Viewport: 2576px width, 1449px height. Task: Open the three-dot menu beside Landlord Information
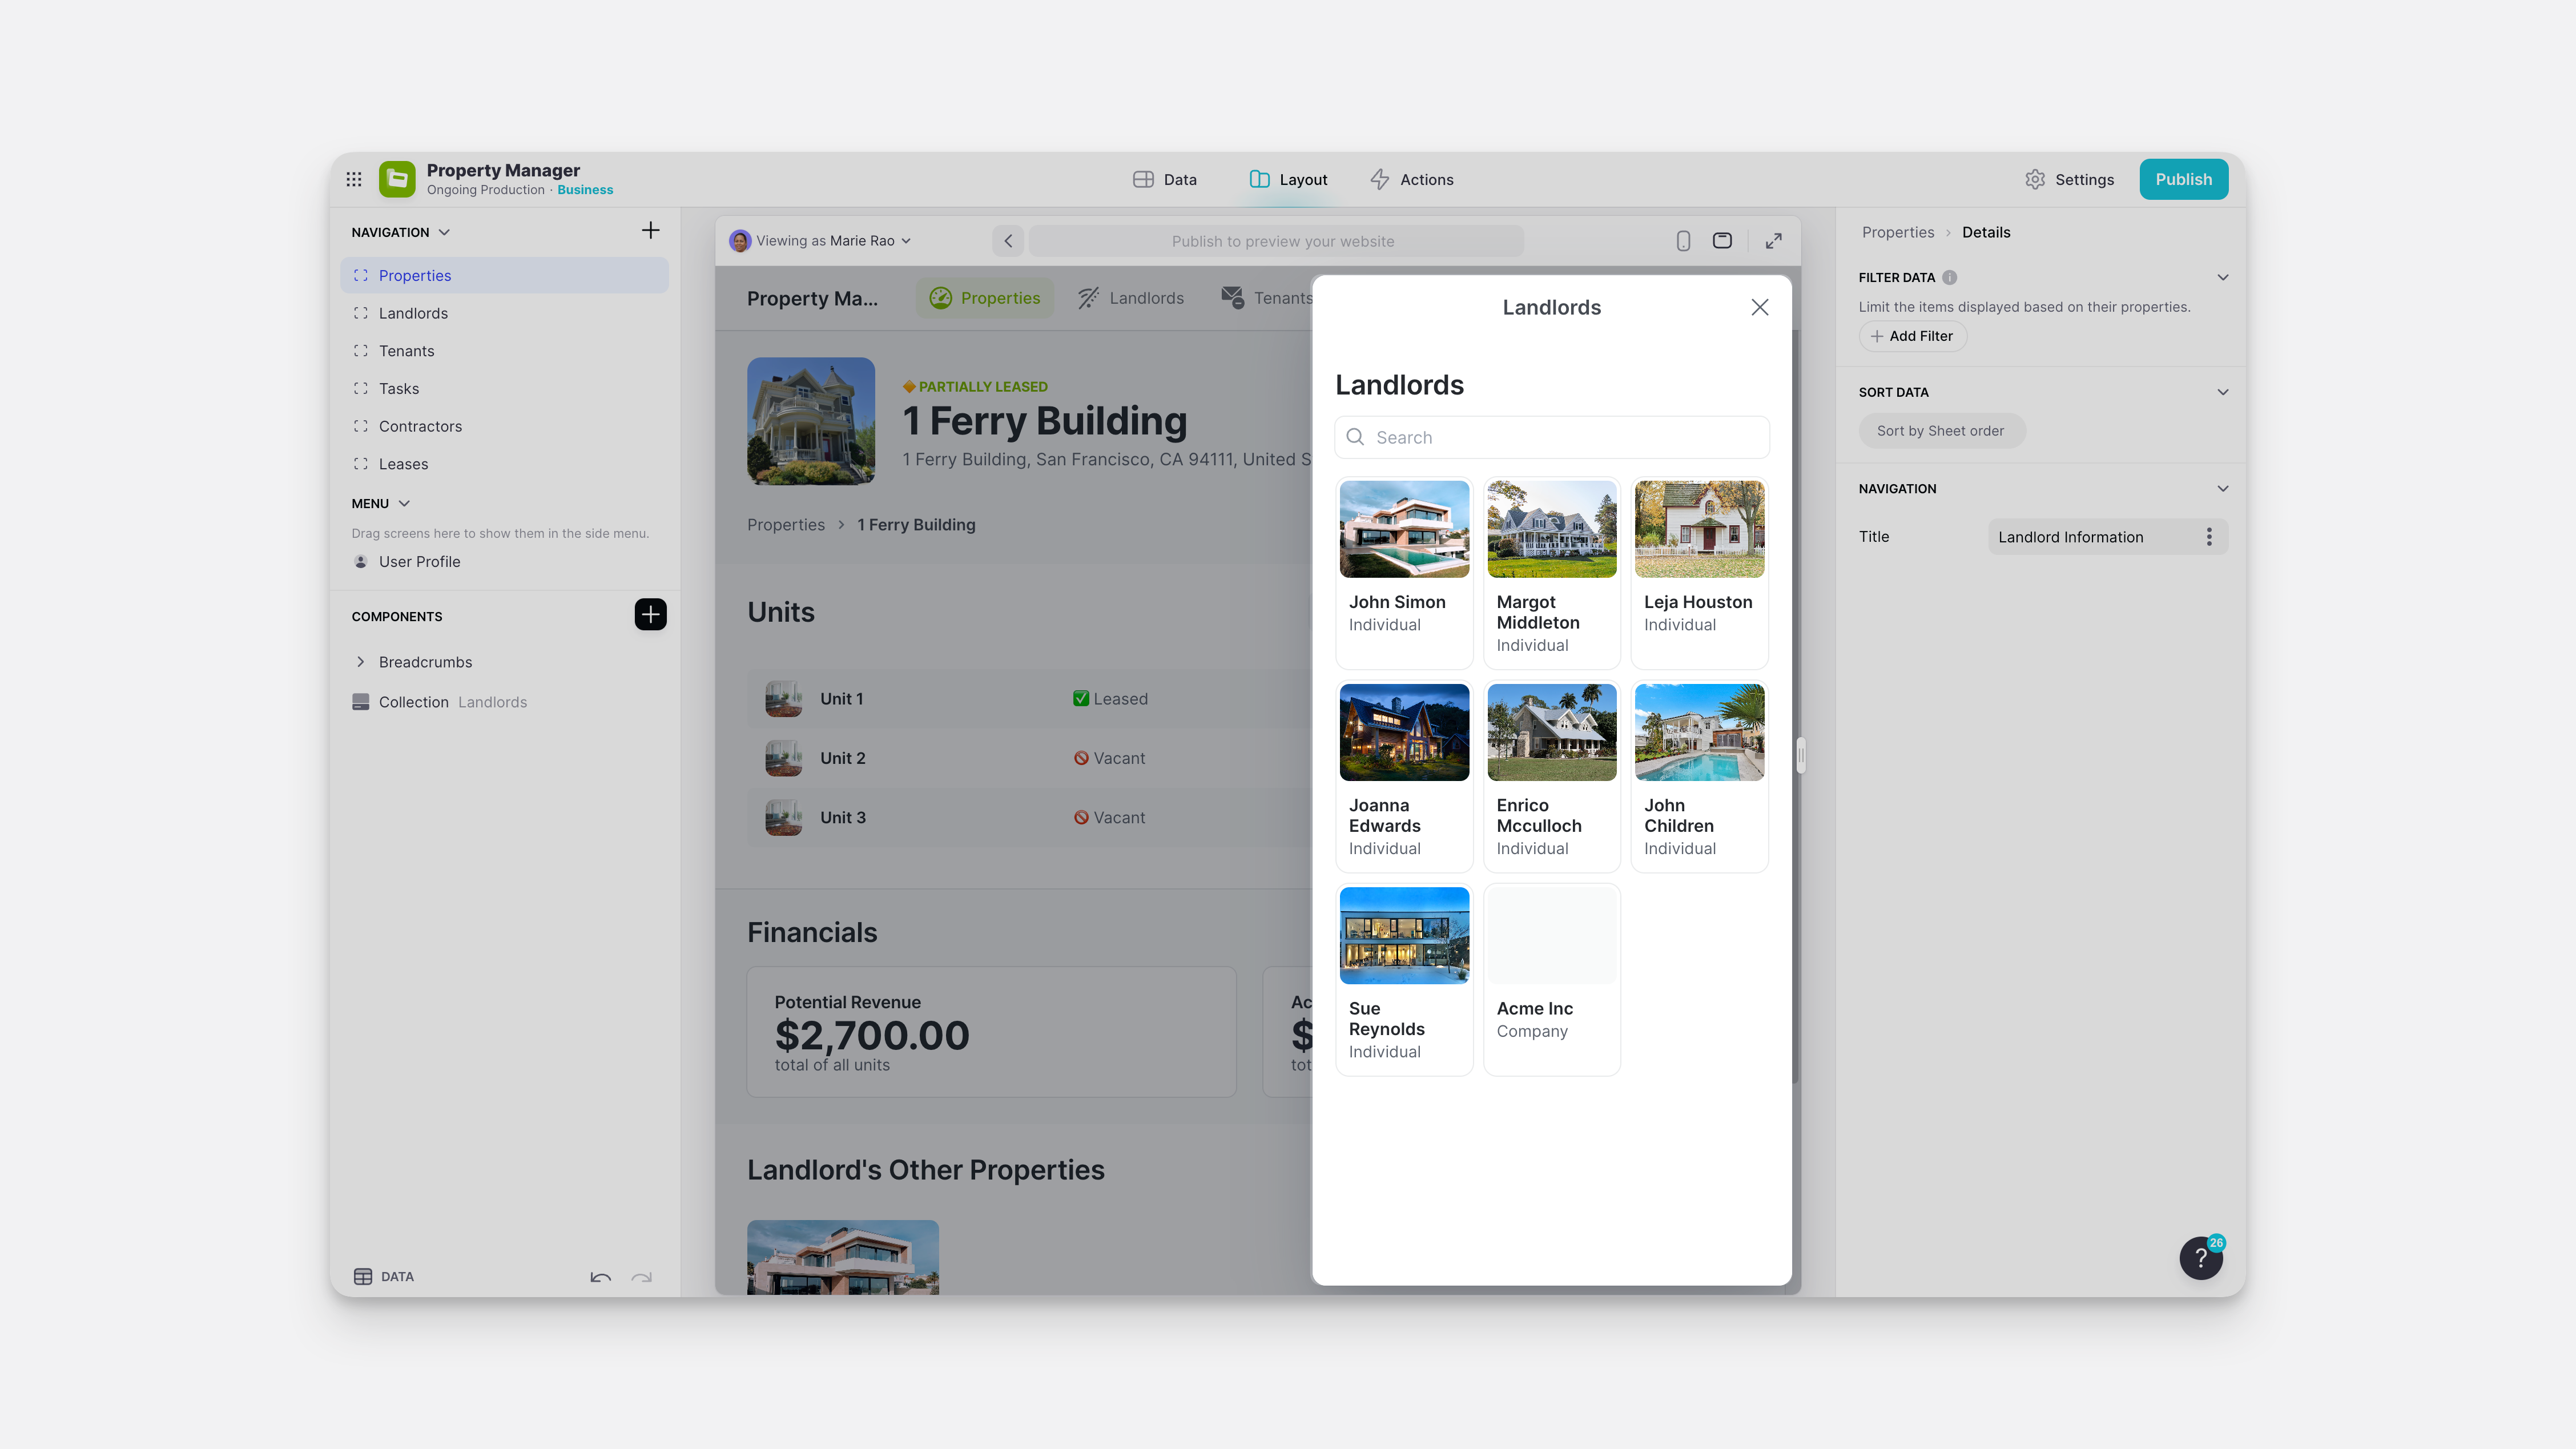pos(2210,537)
